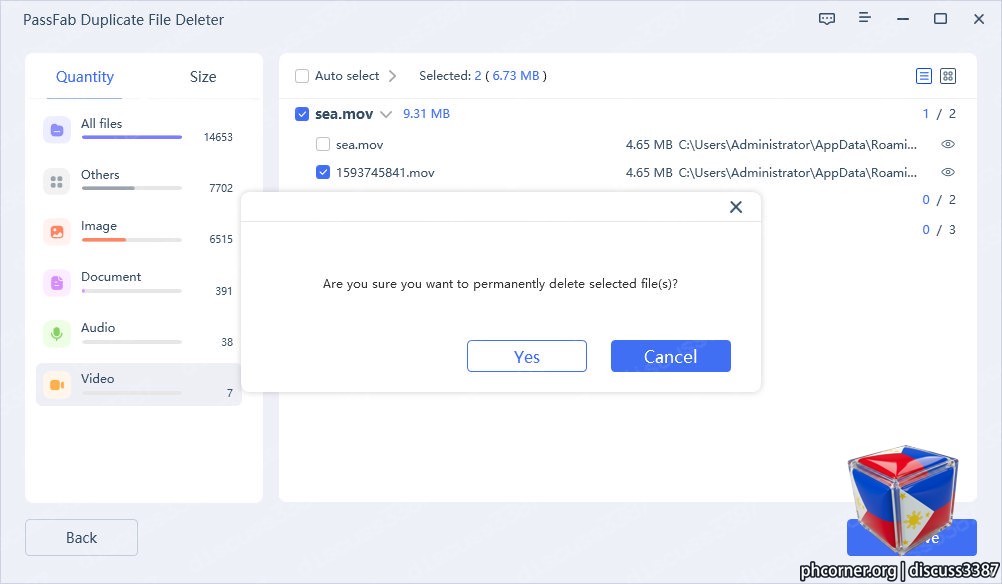Select the Image category icon

(x=57, y=232)
